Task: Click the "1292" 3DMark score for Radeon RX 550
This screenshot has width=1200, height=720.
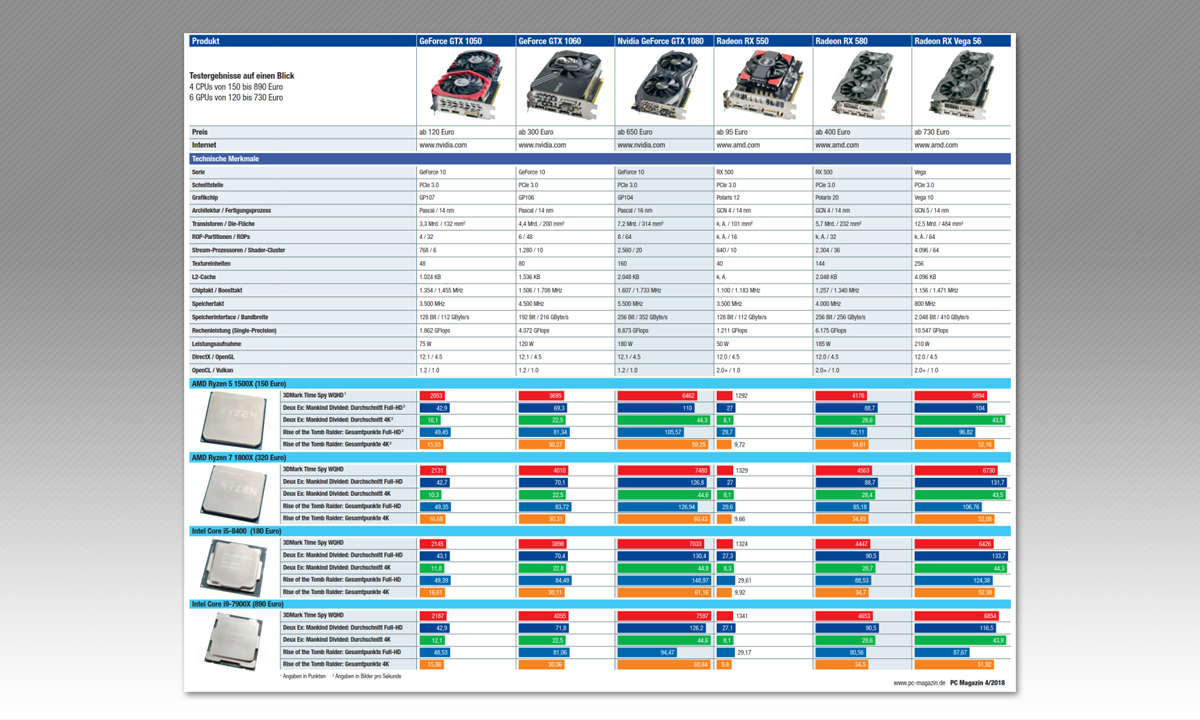Action: coord(742,395)
